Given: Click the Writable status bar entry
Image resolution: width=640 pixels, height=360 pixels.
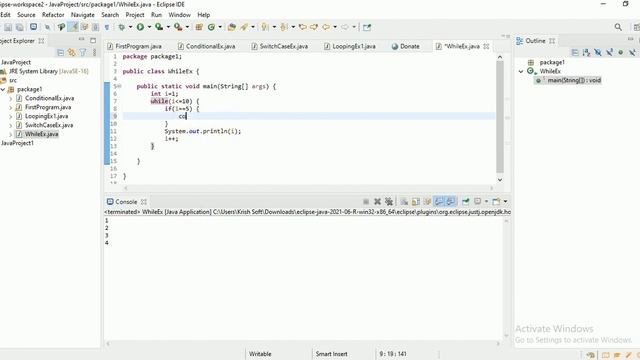Looking at the screenshot, I should 260,354.
